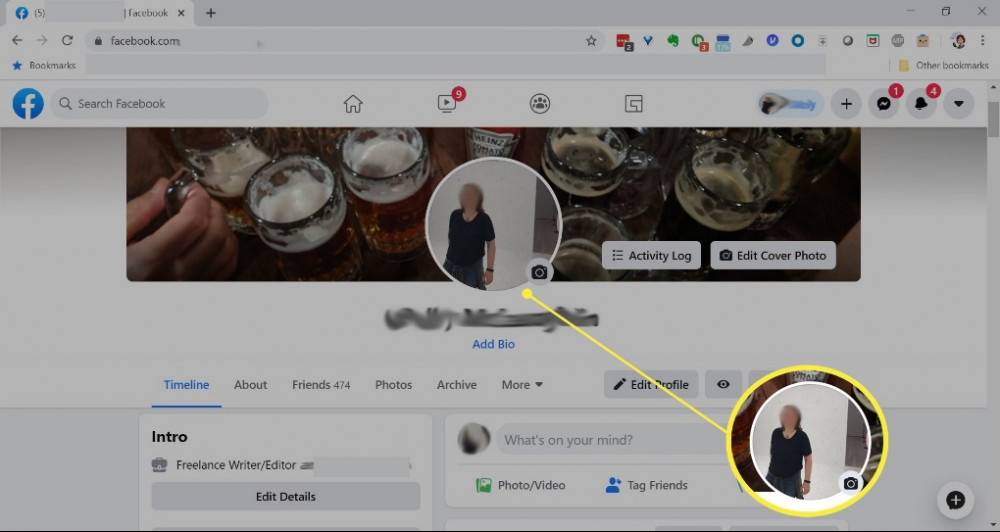Image resolution: width=1000 pixels, height=532 pixels.
Task: Select the Facebook browser tab
Action: pos(99,13)
